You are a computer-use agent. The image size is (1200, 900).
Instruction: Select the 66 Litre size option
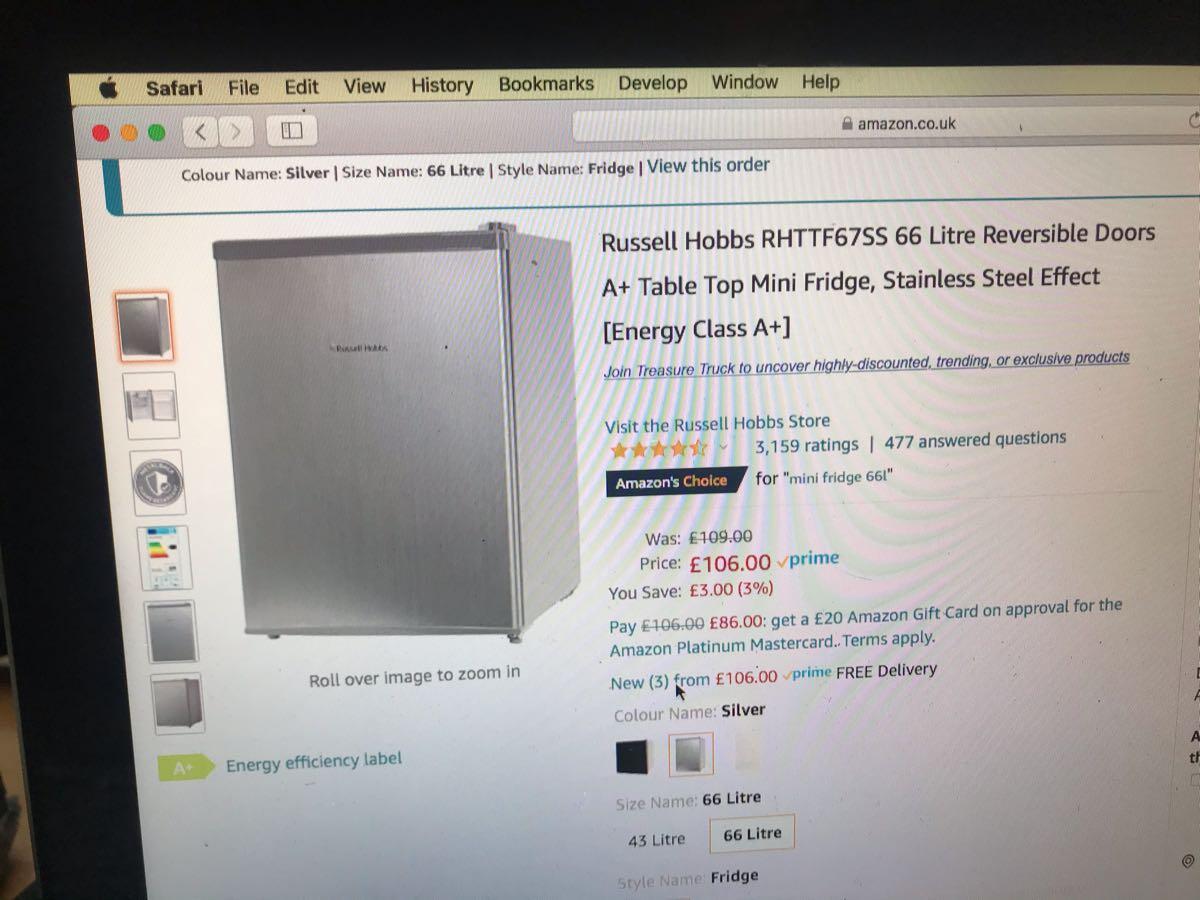coord(752,834)
